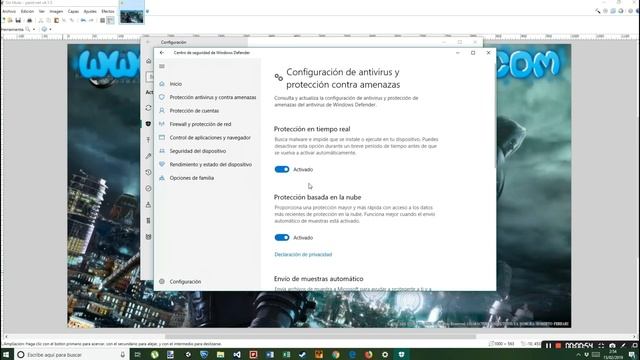This screenshot has height=360, width=640.
Task: Click the Undo icon in paint.net toolbar
Action: point(83,20)
